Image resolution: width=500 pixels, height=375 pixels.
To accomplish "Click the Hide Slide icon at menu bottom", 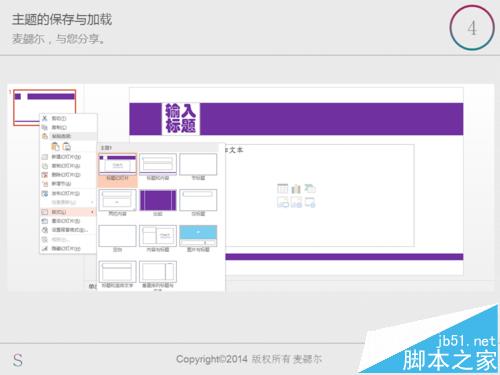I will pyautogui.click(x=45, y=248).
